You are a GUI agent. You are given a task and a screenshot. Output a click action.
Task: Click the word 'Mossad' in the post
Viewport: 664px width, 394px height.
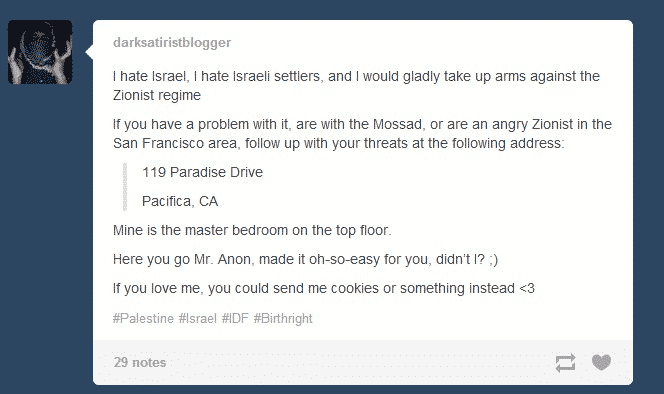tap(397, 124)
